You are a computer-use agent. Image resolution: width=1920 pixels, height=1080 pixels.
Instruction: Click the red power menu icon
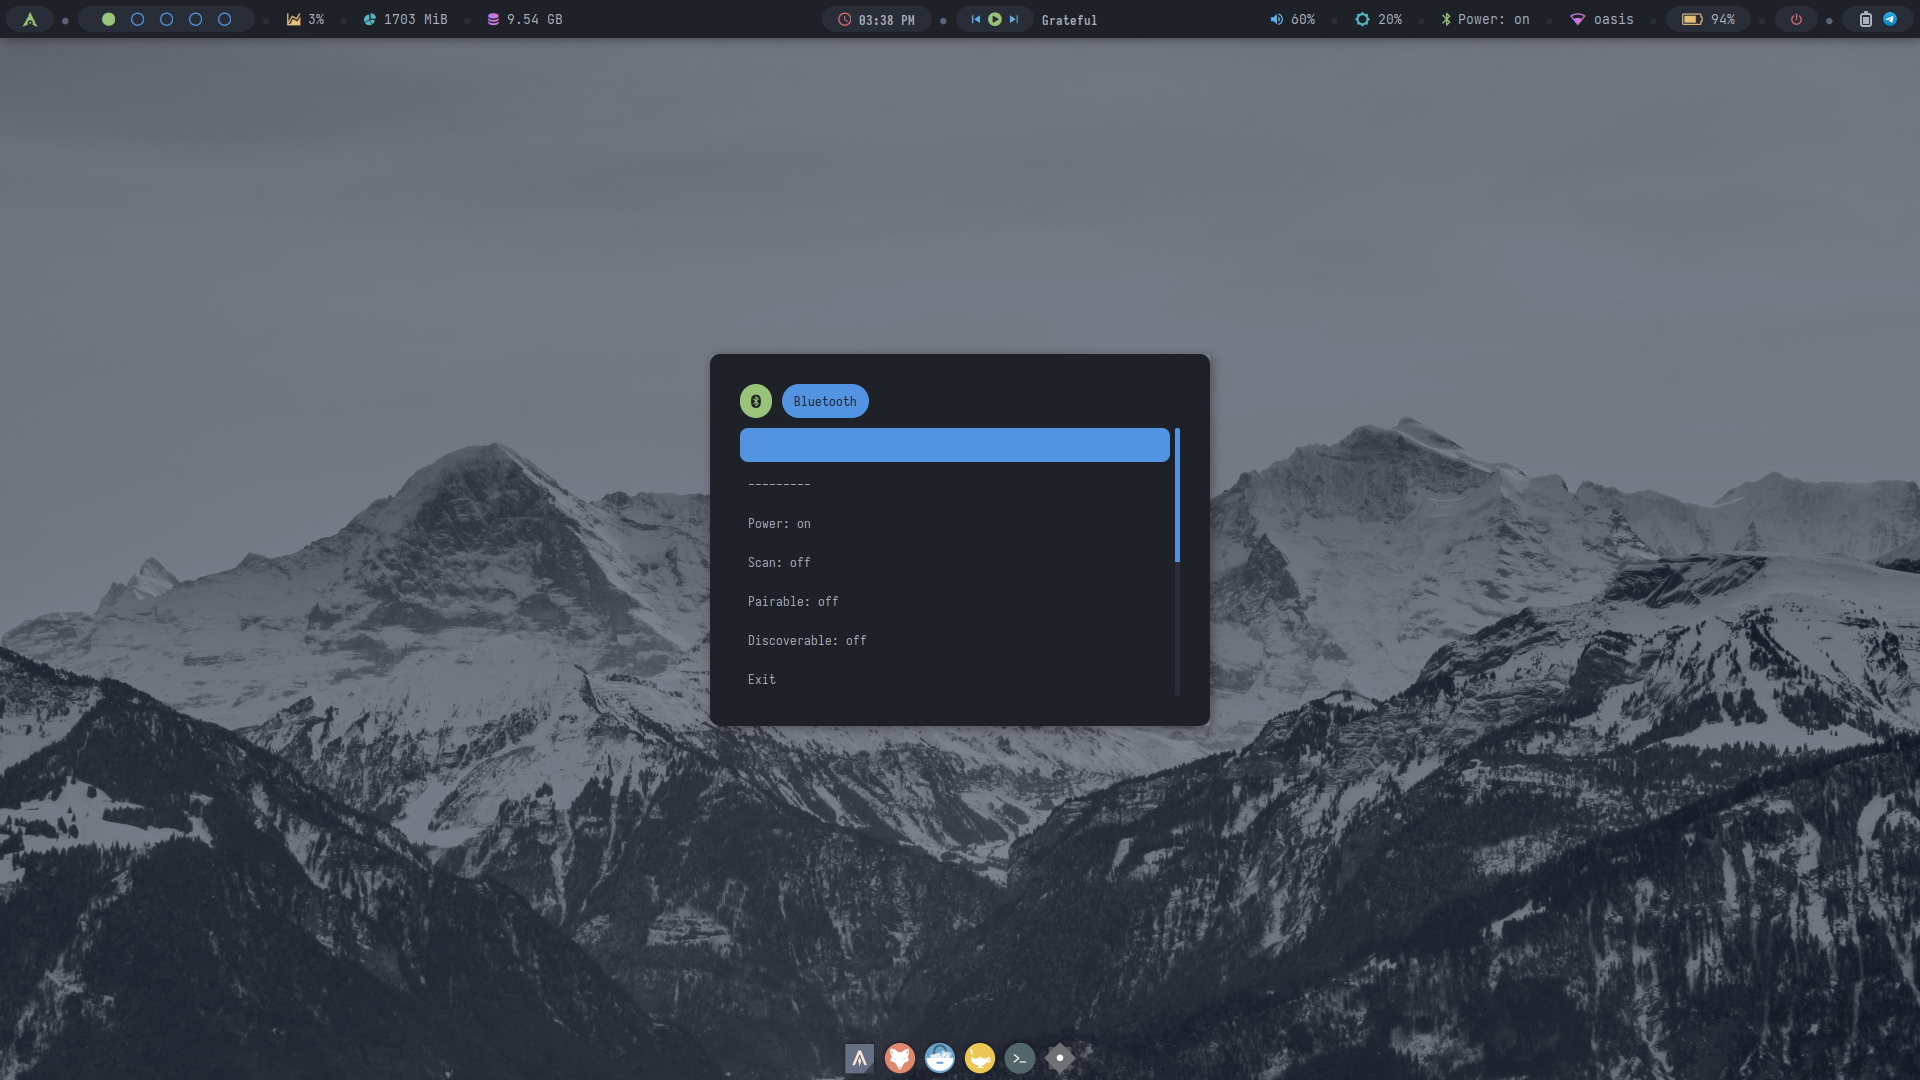1796,19
